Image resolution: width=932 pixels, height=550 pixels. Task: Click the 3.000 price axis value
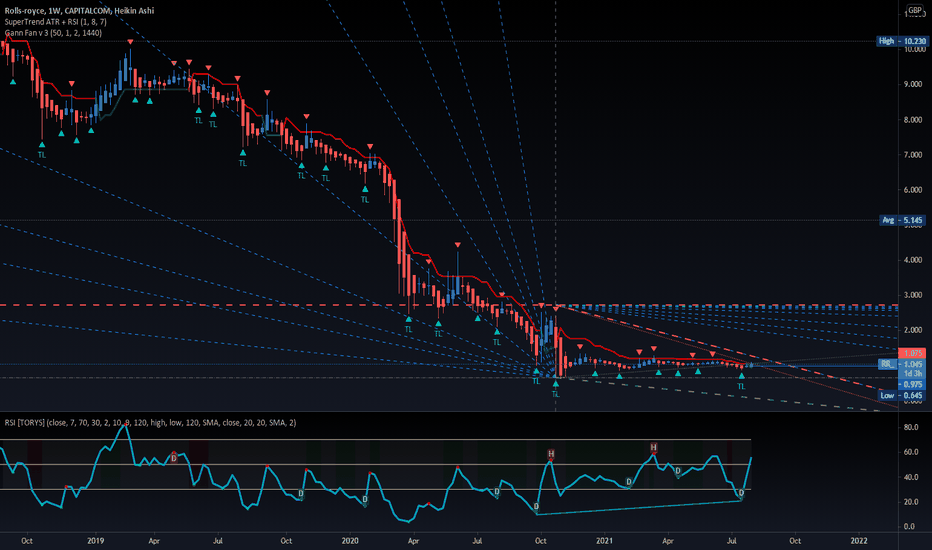coord(913,295)
